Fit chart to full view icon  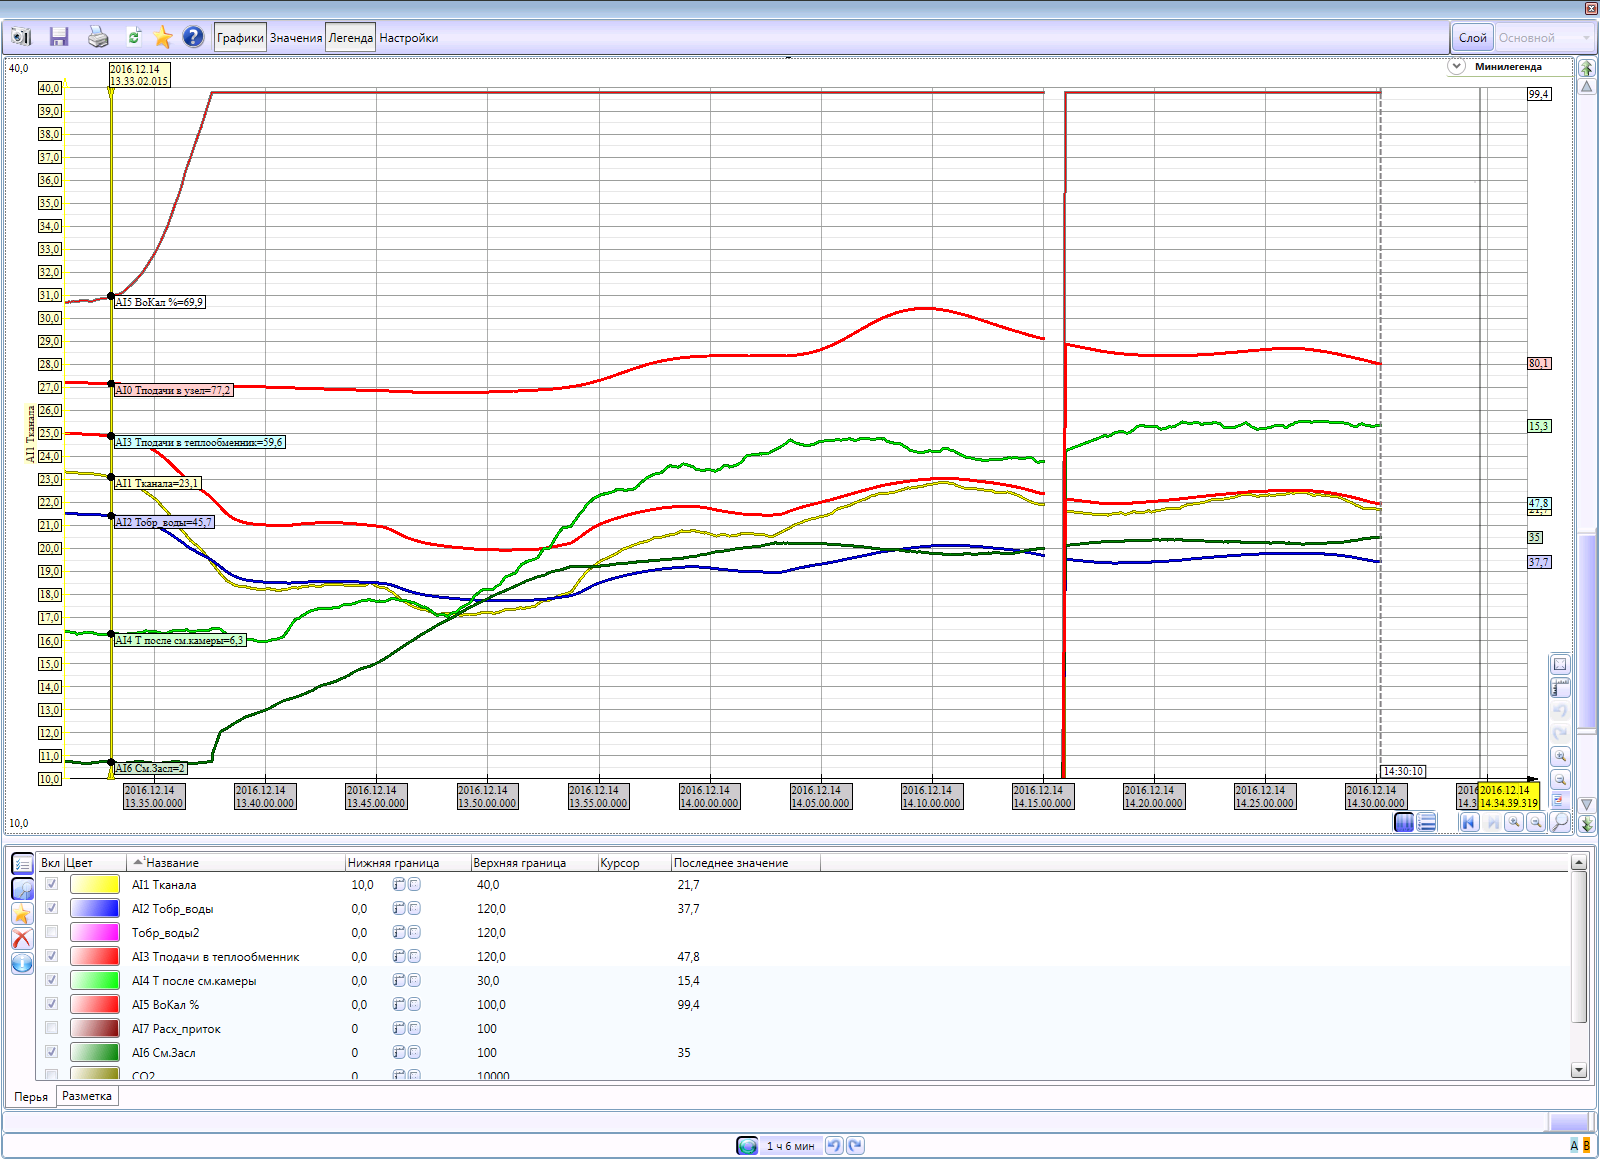[x=1559, y=665]
